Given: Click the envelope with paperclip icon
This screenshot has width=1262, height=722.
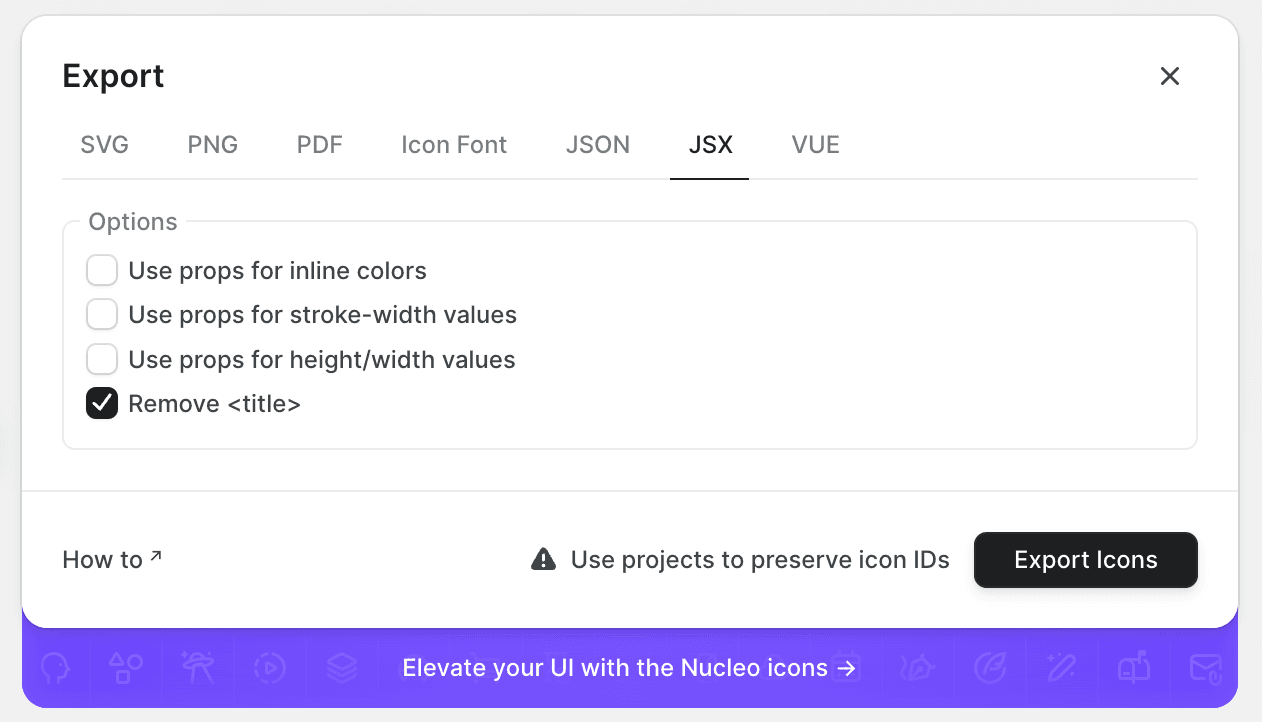Looking at the screenshot, I should coord(1206,668).
